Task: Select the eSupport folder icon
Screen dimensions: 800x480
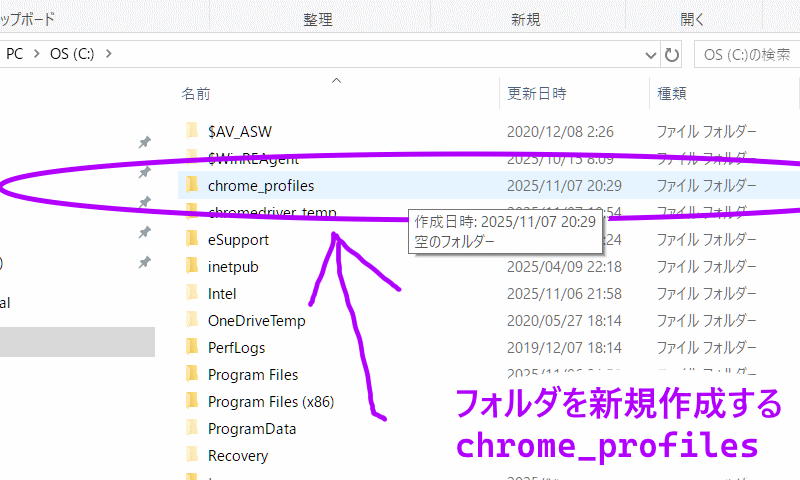Action: 193,240
